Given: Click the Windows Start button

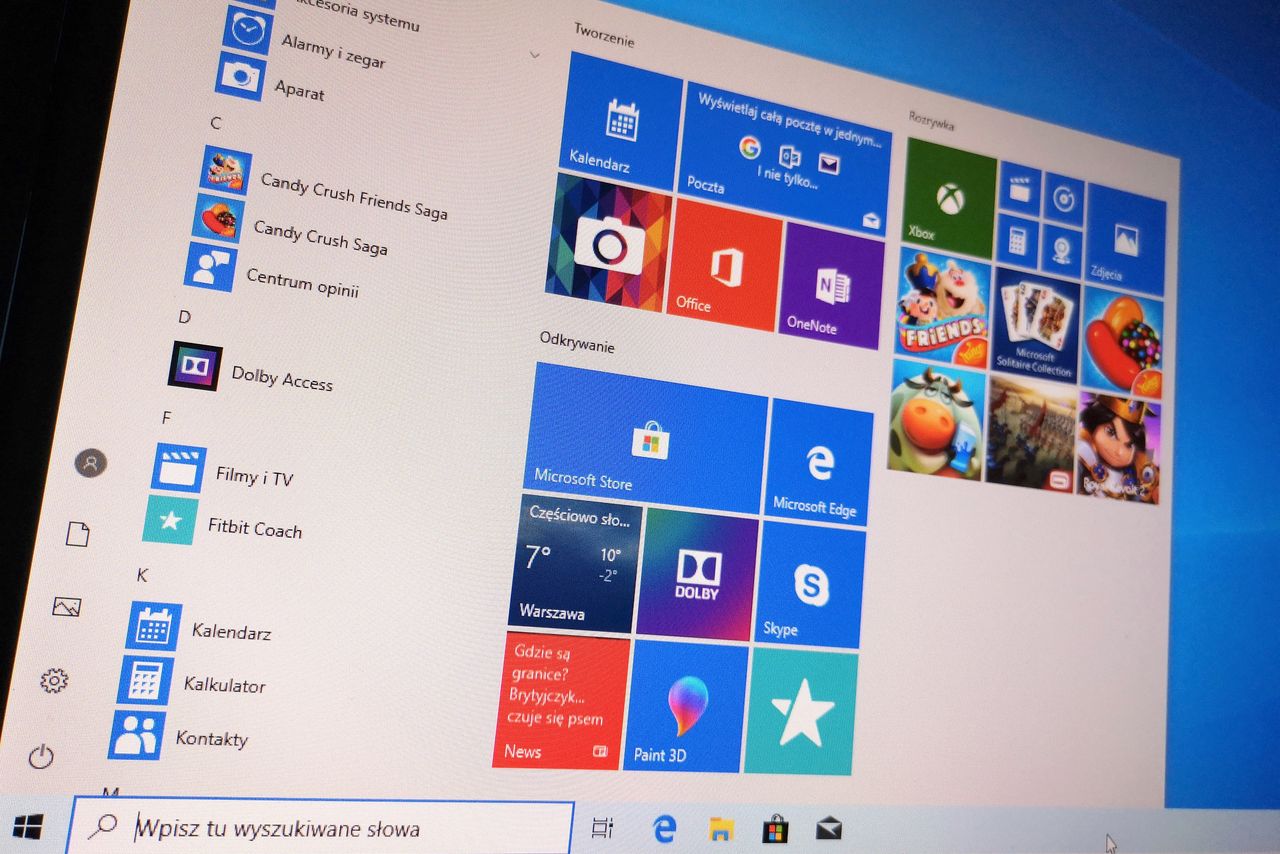Looking at the screenshot, I should click(28, 827).
